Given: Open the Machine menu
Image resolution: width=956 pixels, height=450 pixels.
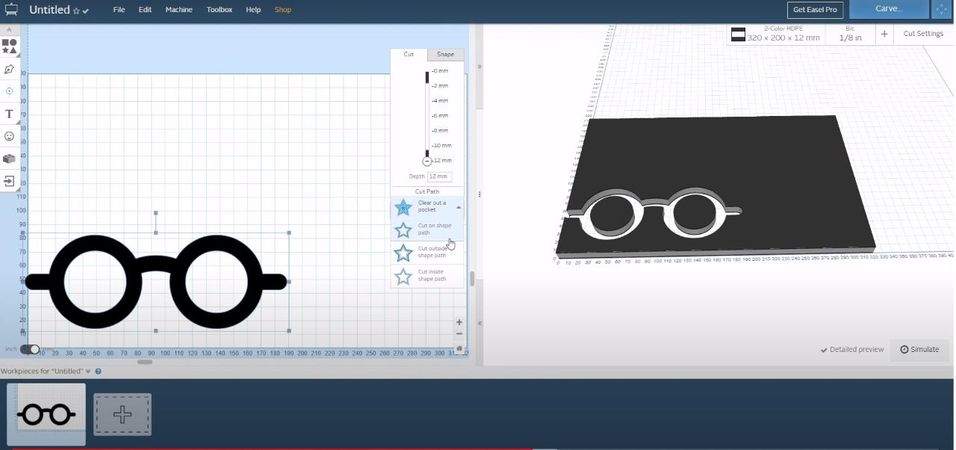Looking at the screenshot, I should pyautogui.click(x=179, y=10).
